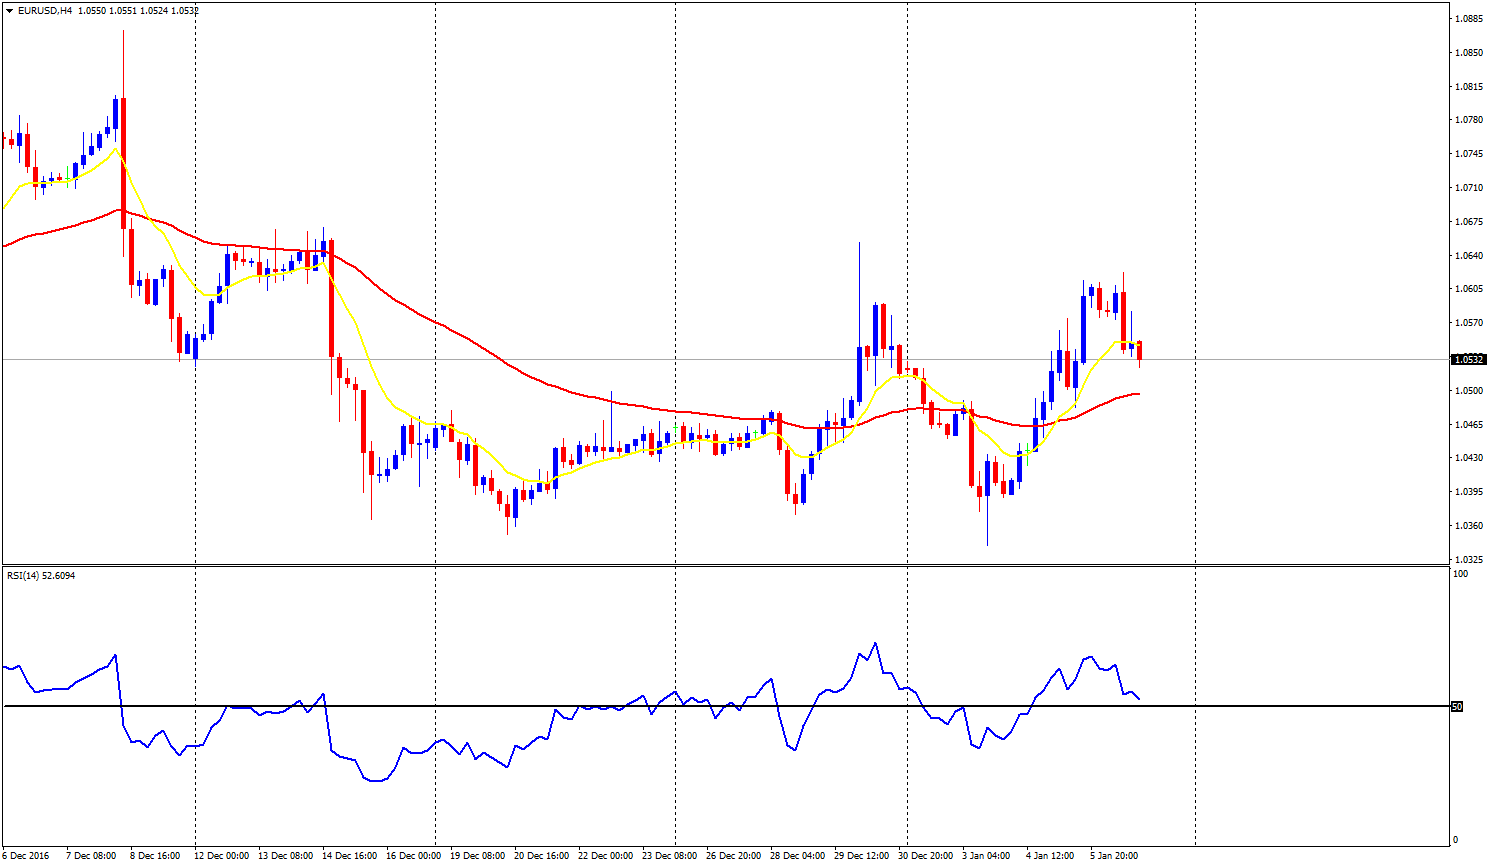Select the time label 4 Jan 12:00

point(1051,856)
